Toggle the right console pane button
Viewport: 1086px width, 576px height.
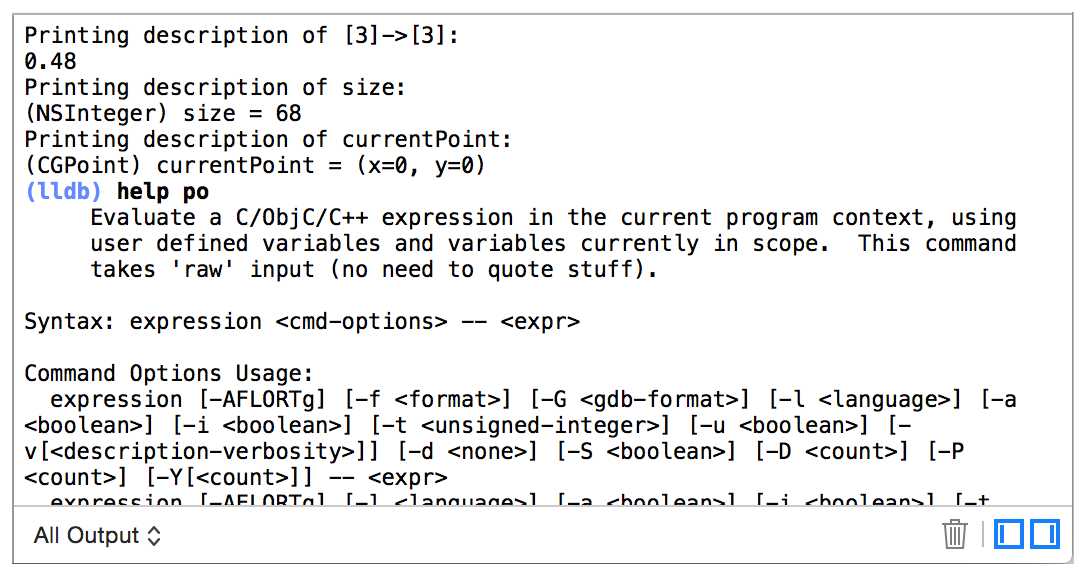tap(1044, 534)
